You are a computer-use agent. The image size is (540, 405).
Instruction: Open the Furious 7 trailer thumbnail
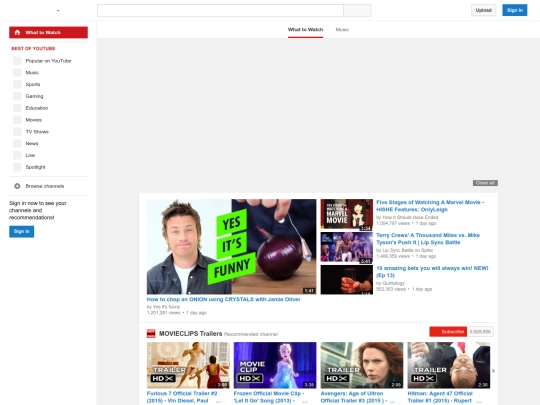pyautogui.click(x=188, y=365)
